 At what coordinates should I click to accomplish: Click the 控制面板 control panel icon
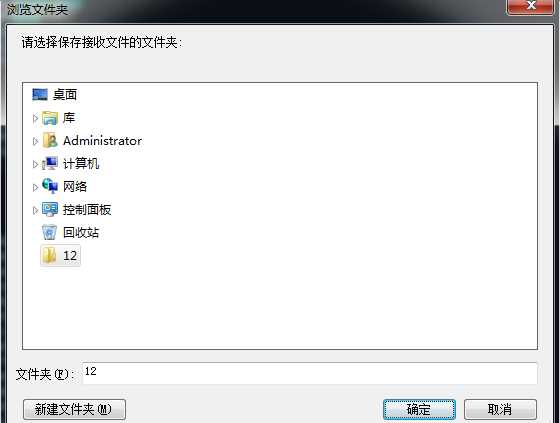[x=50, y=210]
